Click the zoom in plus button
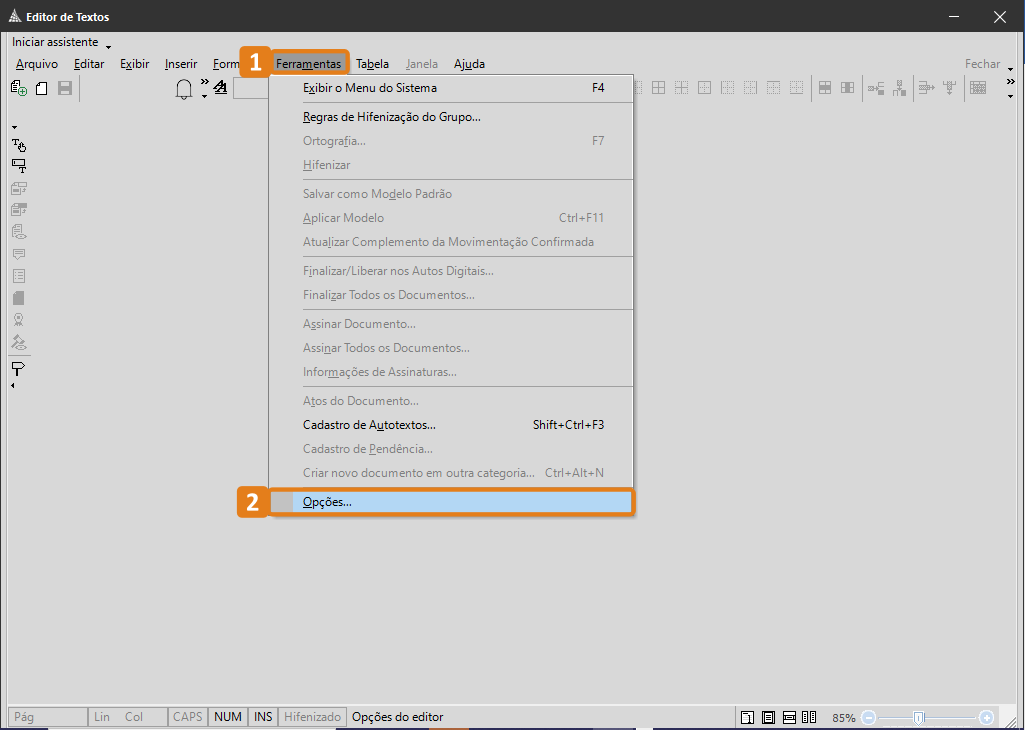The height and width of the screenshot is (730, 1025). click(986, 717)
